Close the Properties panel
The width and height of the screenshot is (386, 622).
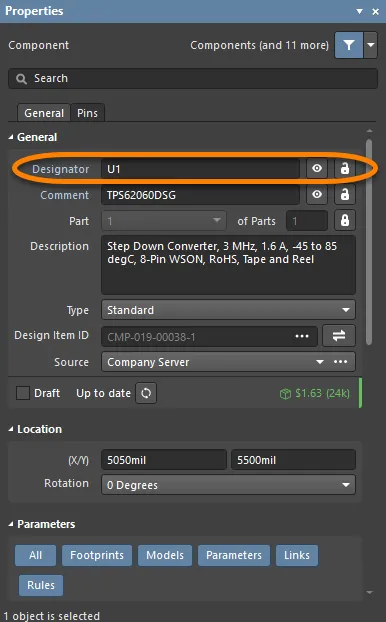(375, 12)
